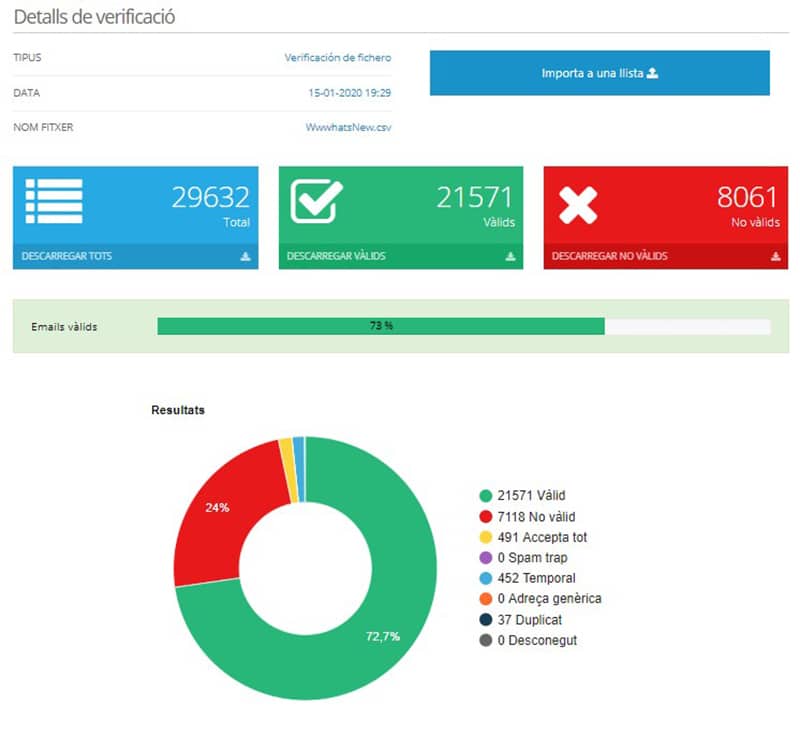Click Descarregar Vàlids link

(x=336, y=256)
